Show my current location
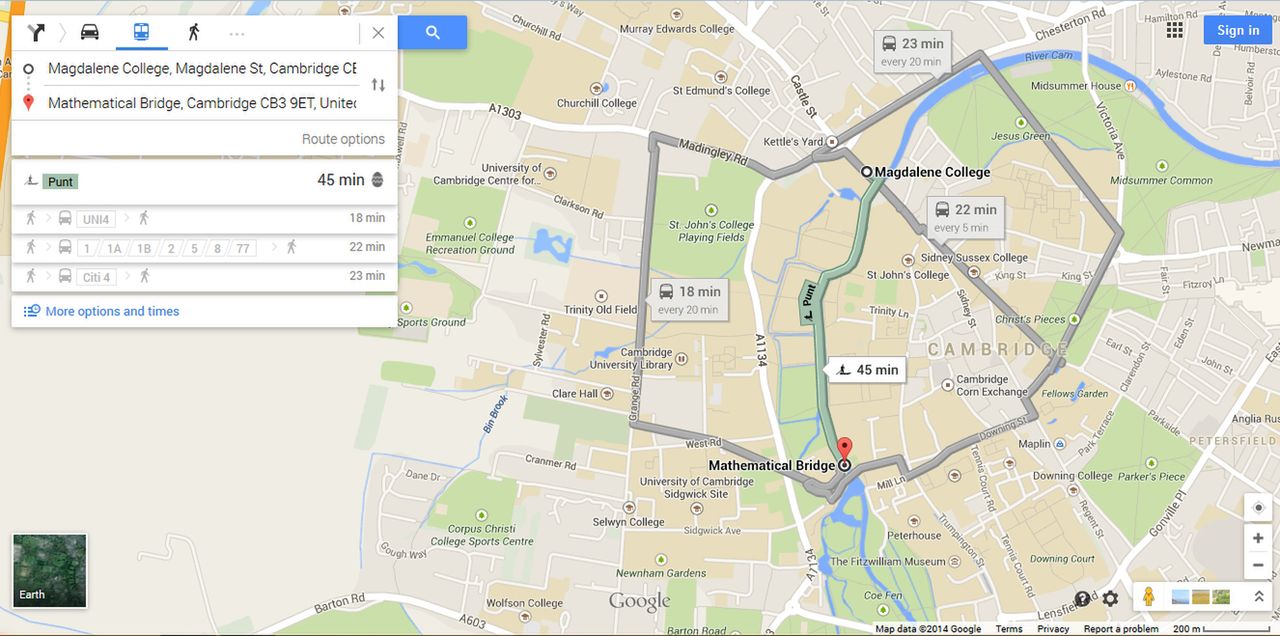Screen dimensions: 1280x636 tap(1258, 508)
